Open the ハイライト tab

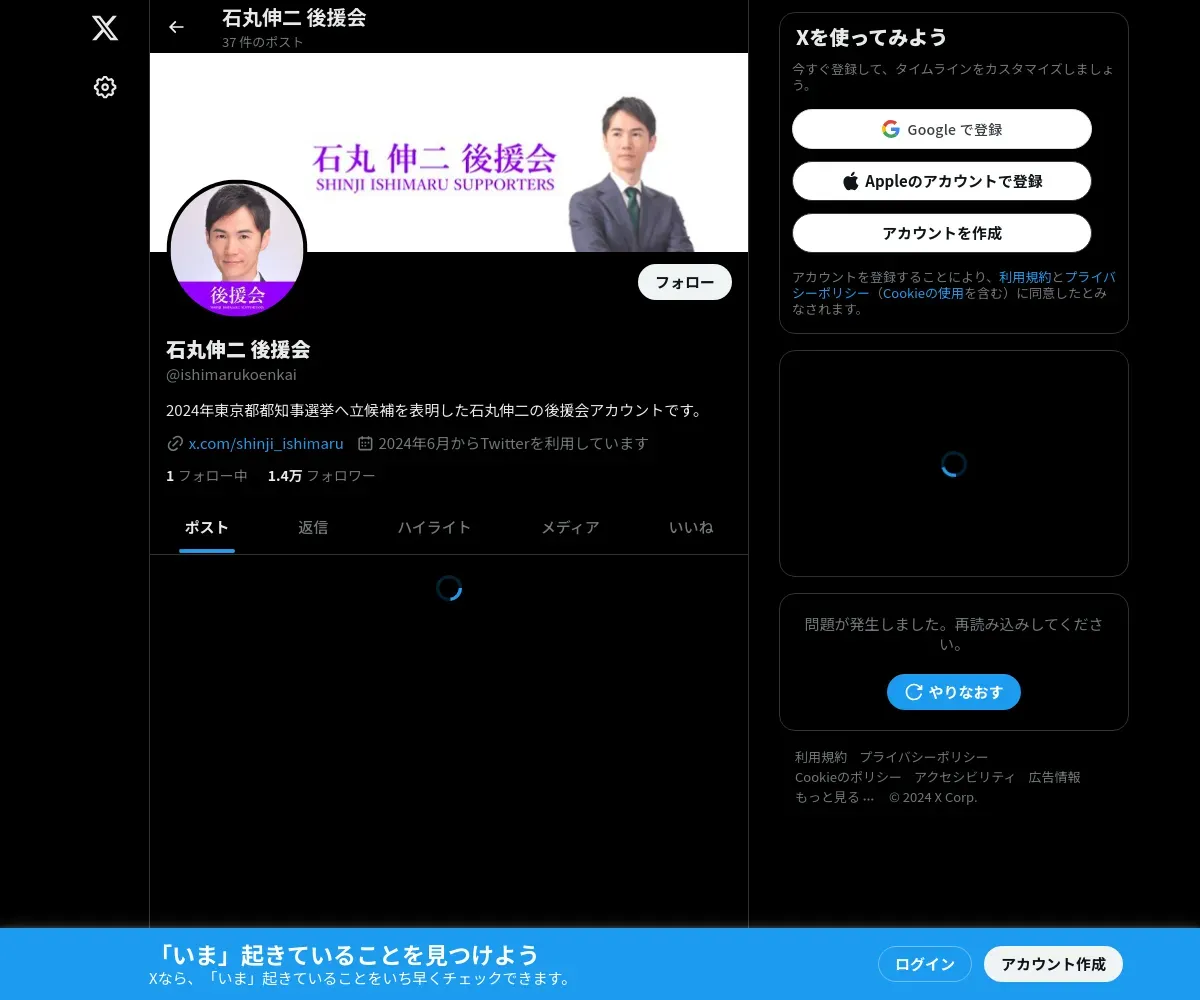(x=434, y=528)
